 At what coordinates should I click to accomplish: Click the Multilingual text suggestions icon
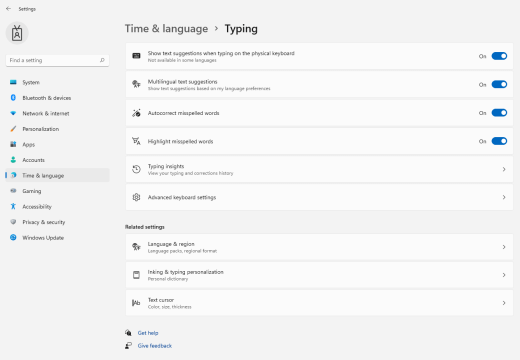pyautogui.click(x=136, y=84)
